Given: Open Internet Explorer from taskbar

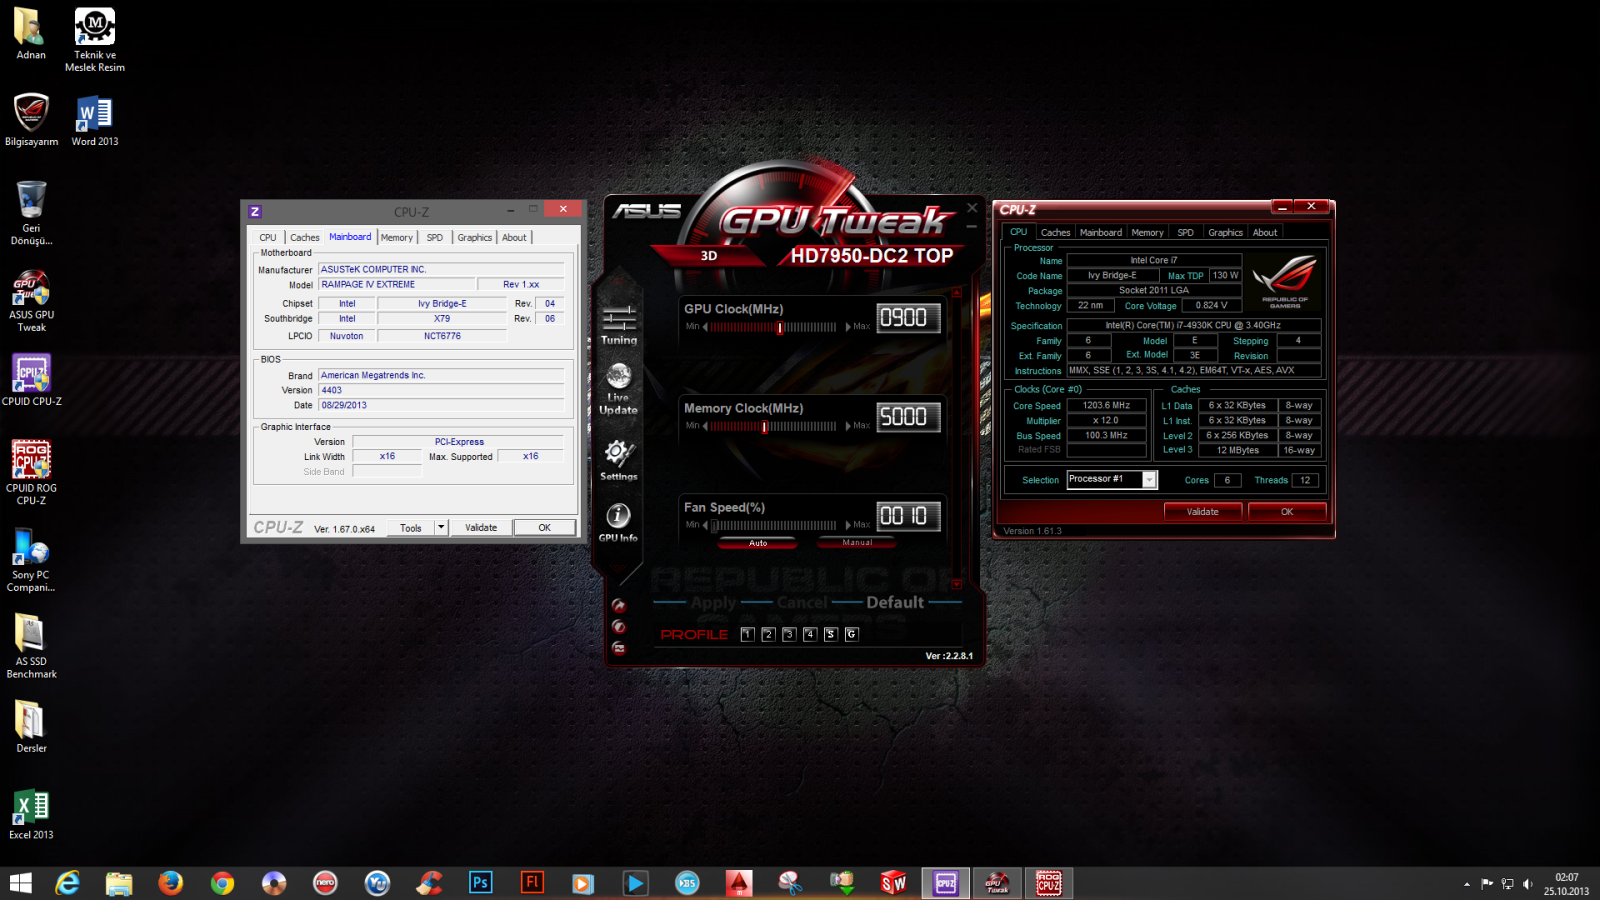Looking at the screenshot, I should (x=67, y=883).
